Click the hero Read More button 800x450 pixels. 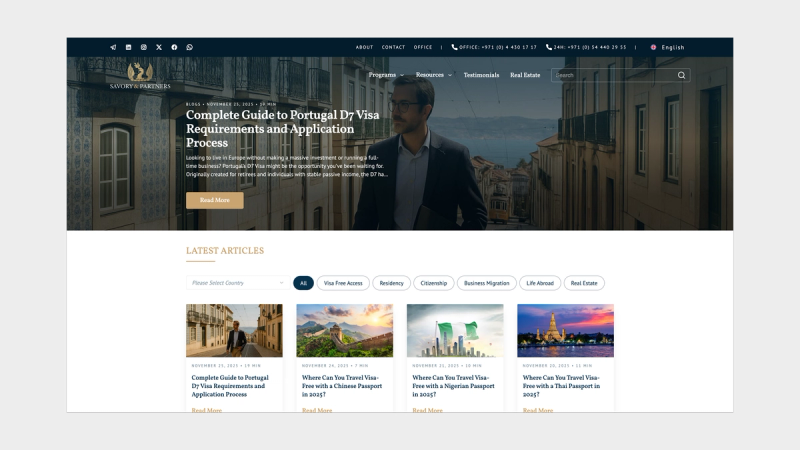[215, 200]
